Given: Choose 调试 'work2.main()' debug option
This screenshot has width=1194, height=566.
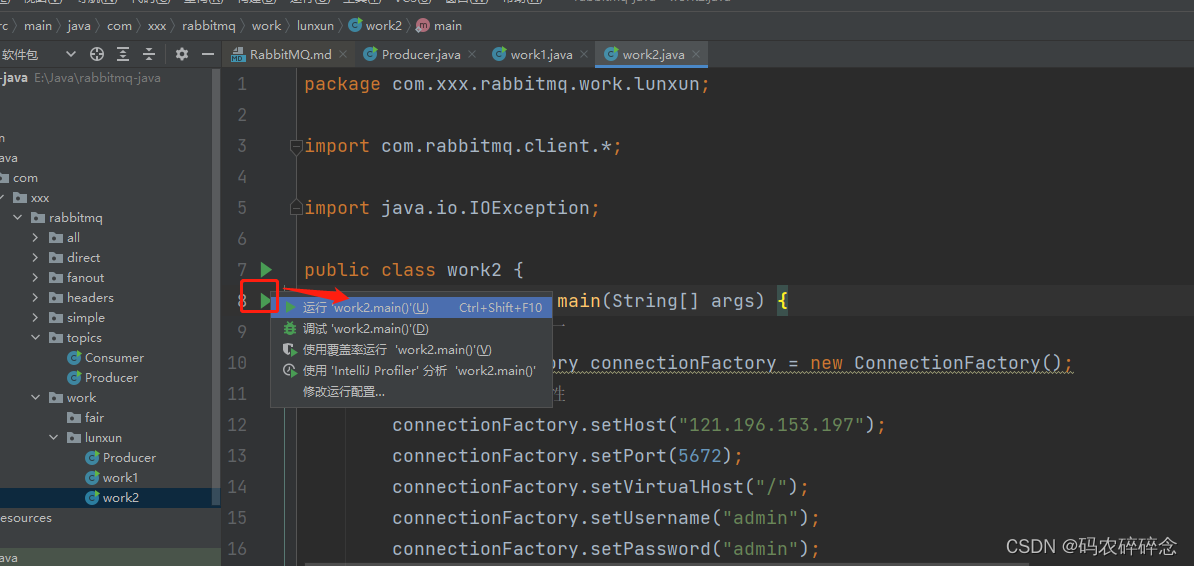Looking at the screenshot, I should tap(412, 329).
